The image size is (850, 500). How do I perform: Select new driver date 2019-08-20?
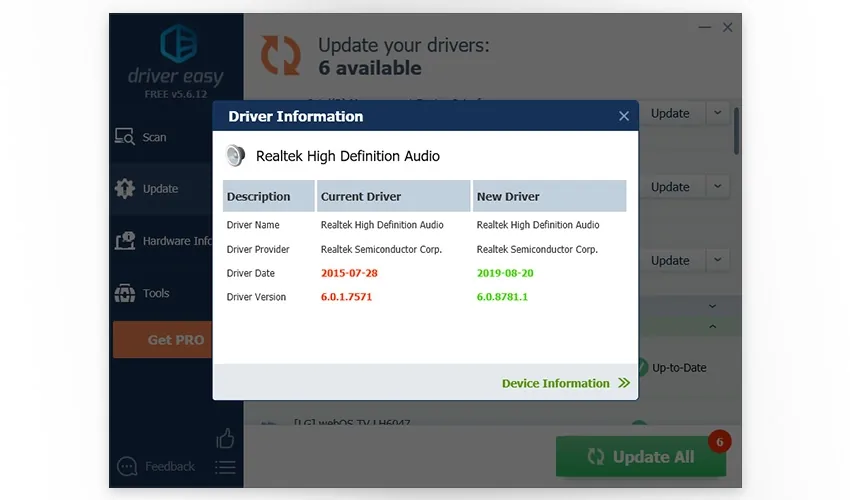505,273
